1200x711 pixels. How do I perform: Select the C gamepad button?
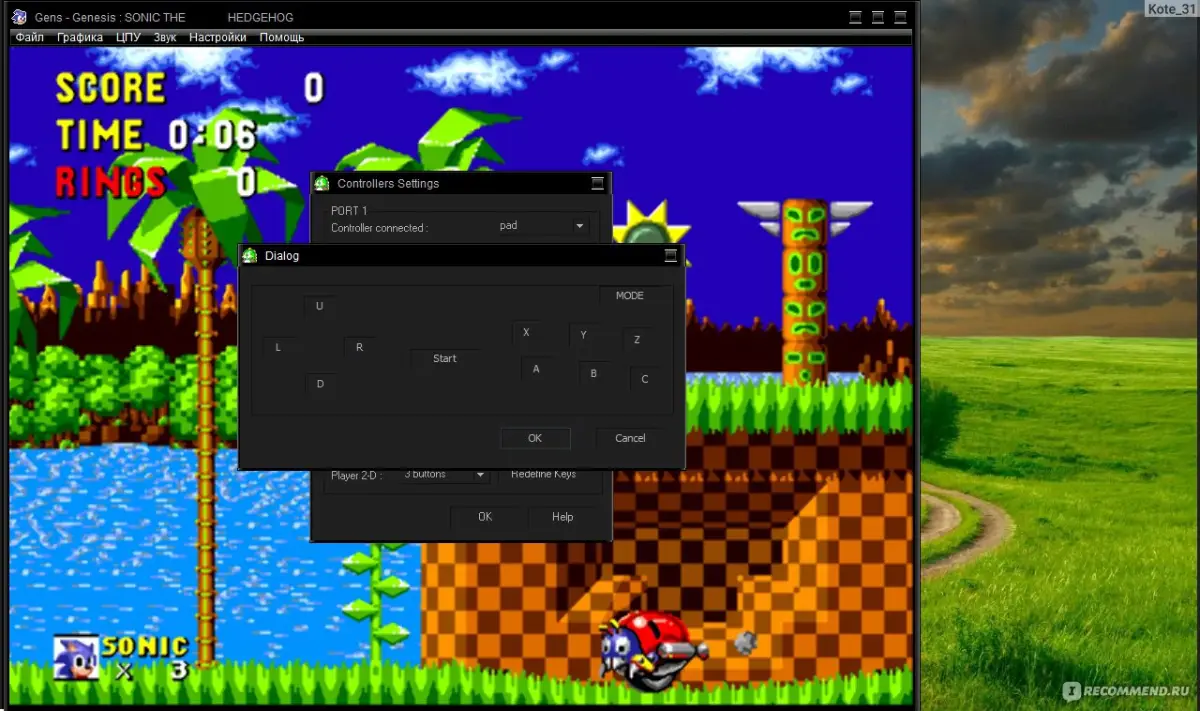click(x=645, y=379)
